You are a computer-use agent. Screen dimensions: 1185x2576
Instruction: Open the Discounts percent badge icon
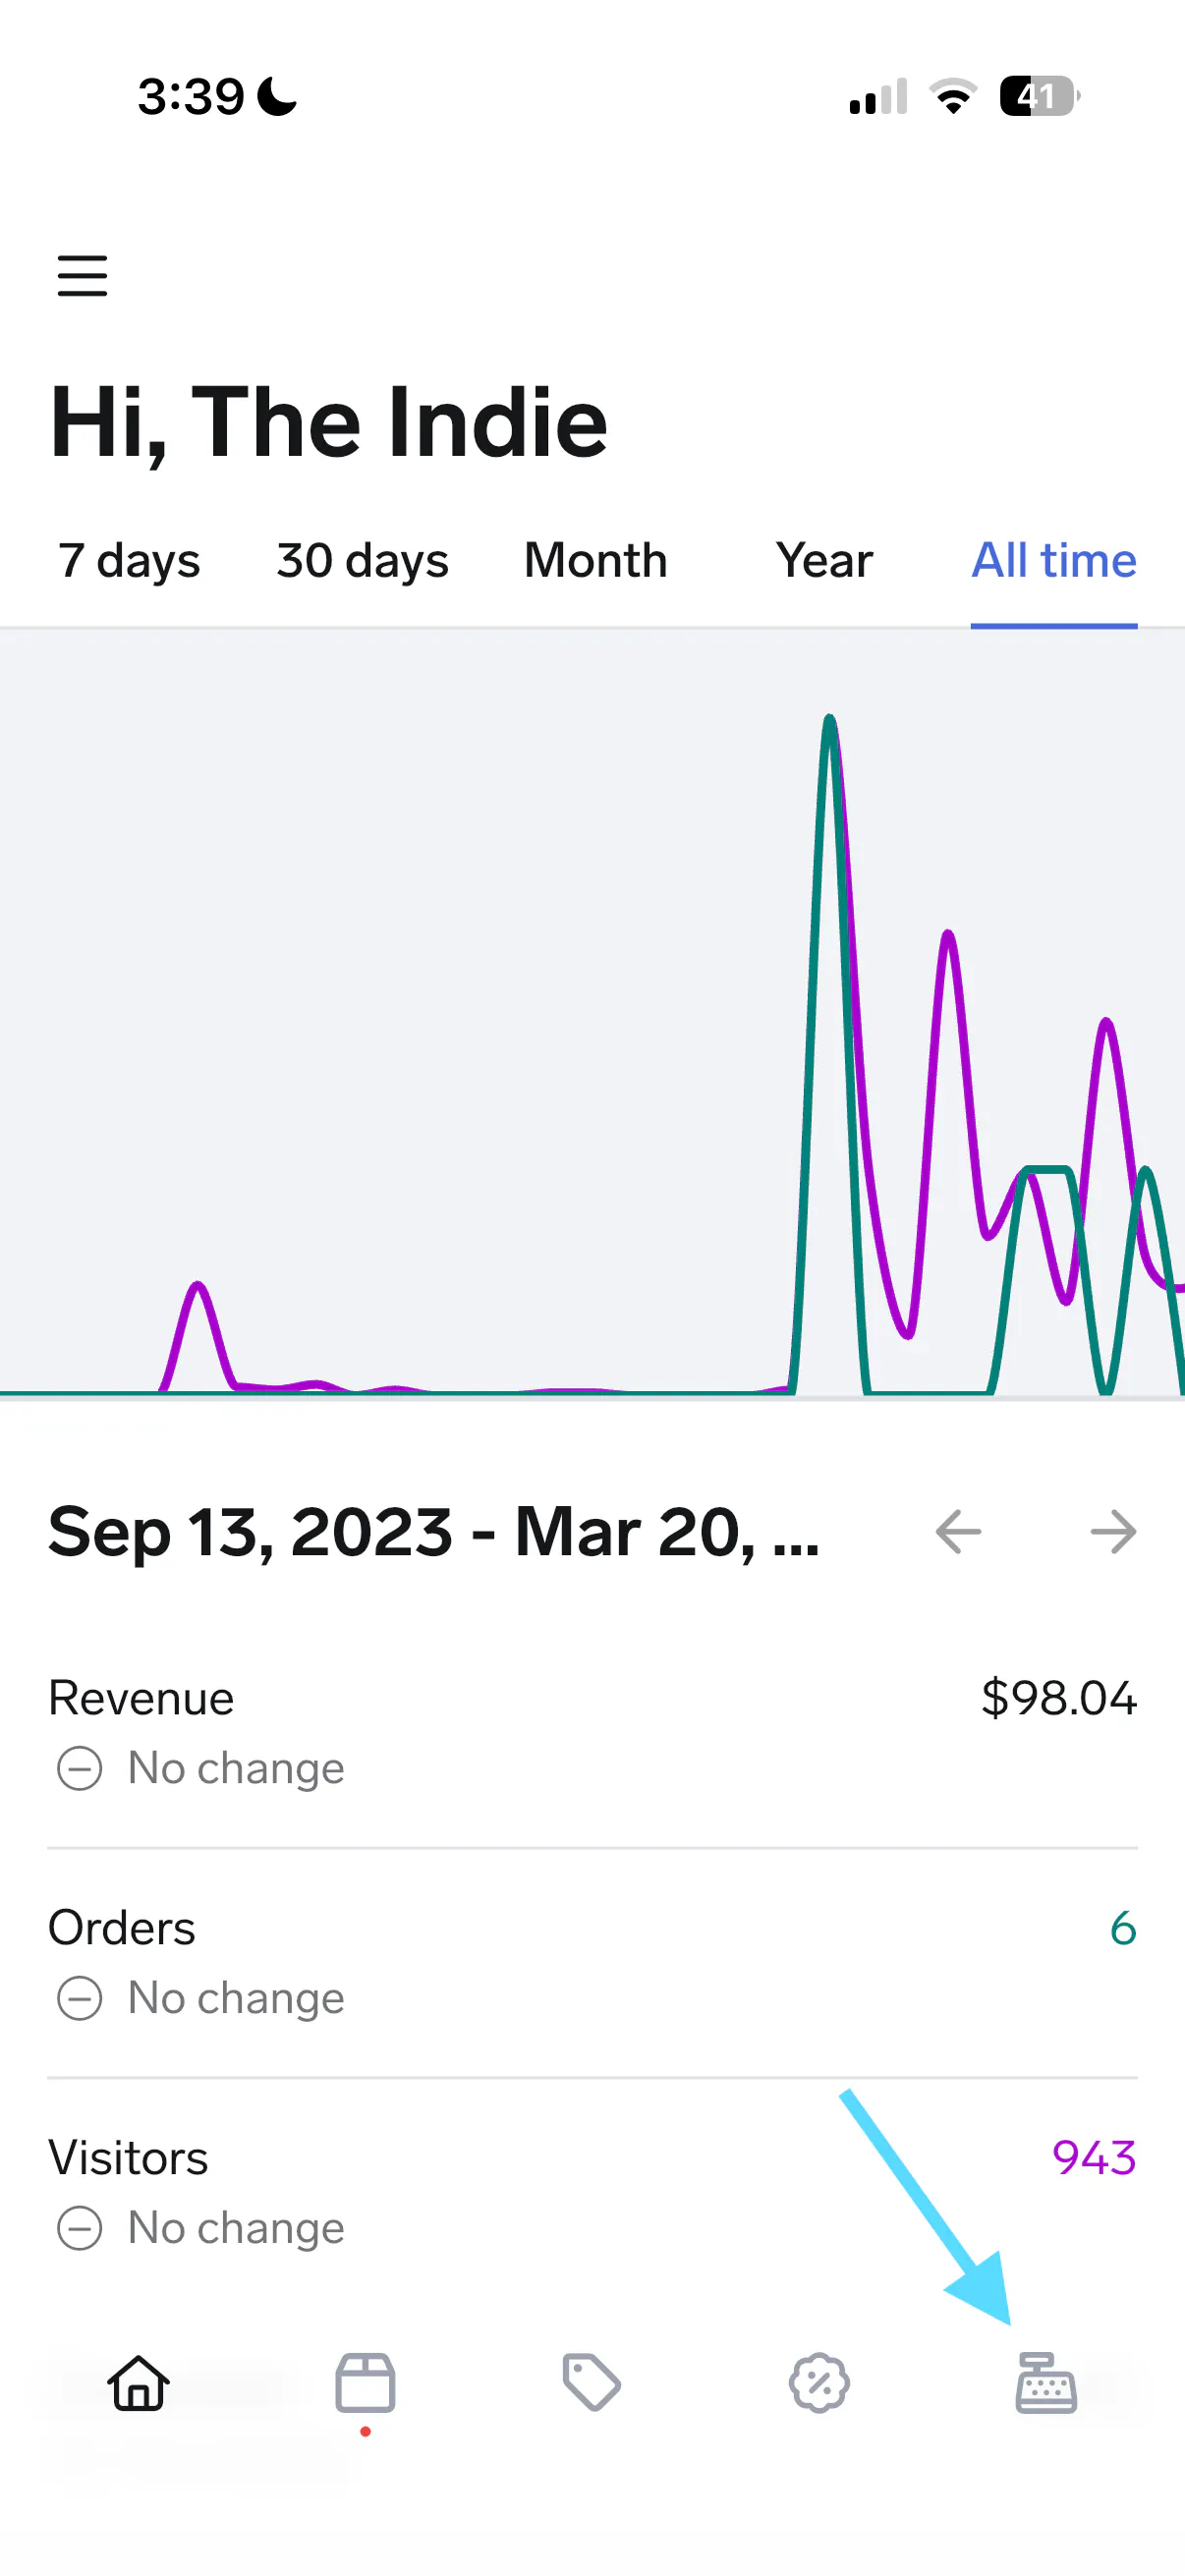(819, 2383)
